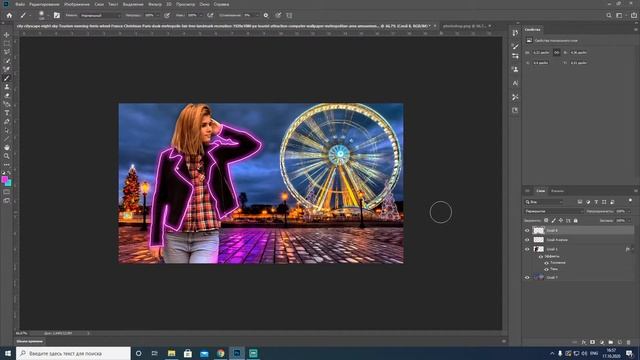Open the Файл menu

tap(20, 4)
